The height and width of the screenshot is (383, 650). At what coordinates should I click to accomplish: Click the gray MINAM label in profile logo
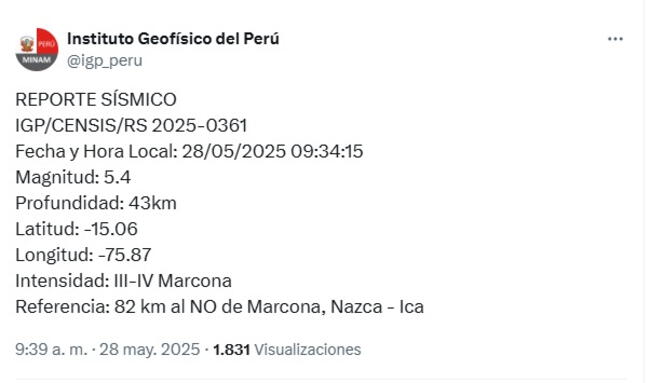tap(36, 60)
